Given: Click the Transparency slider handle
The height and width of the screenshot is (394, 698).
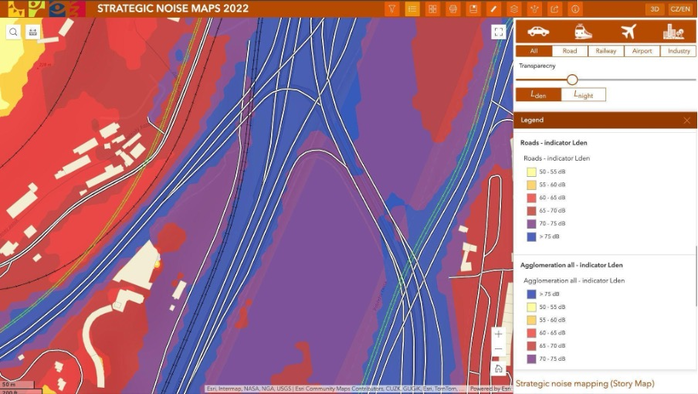Looking at the screenshot, I should [x=572, y=80].
